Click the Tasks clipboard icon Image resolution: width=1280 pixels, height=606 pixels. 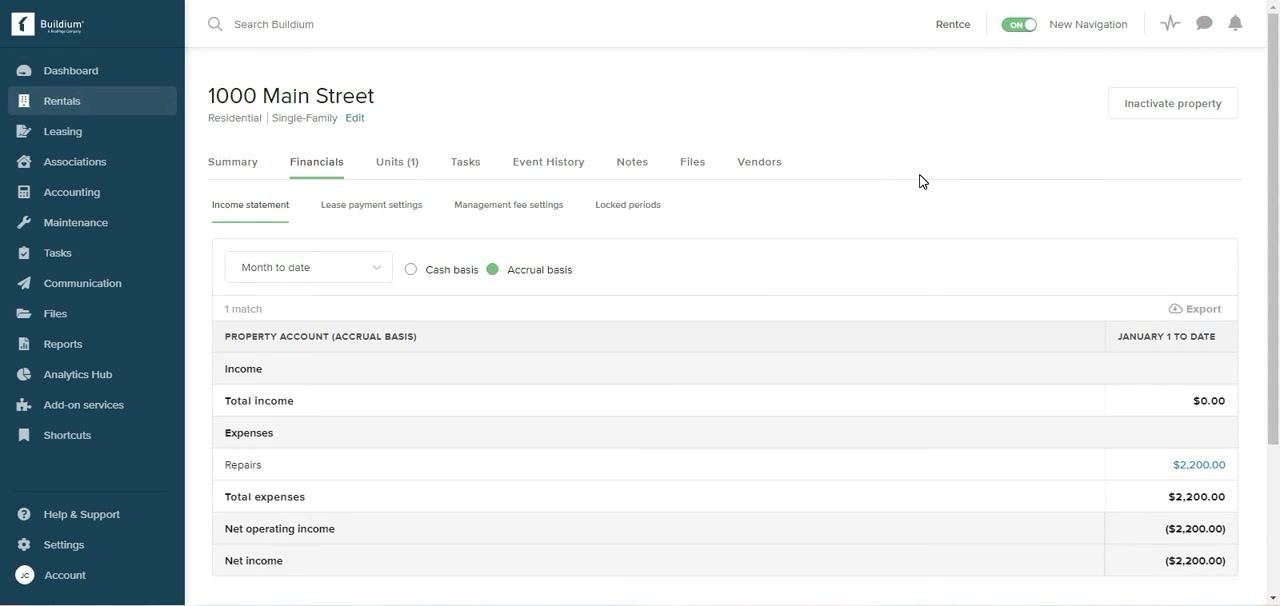pos(24,253)
